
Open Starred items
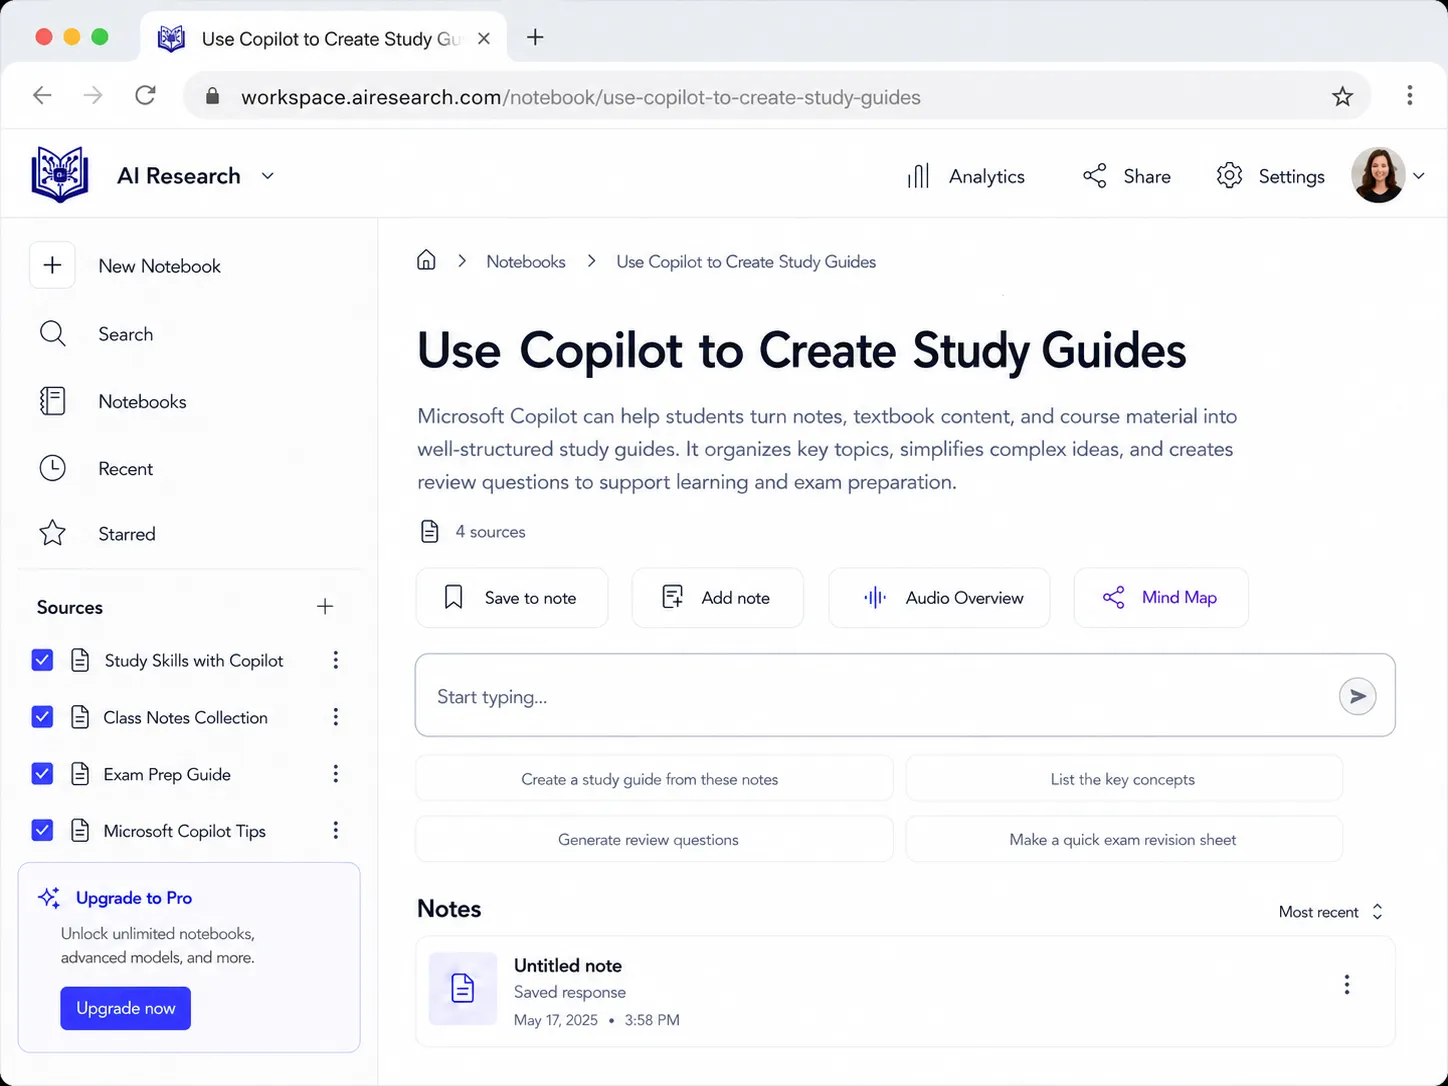point(127,534)
